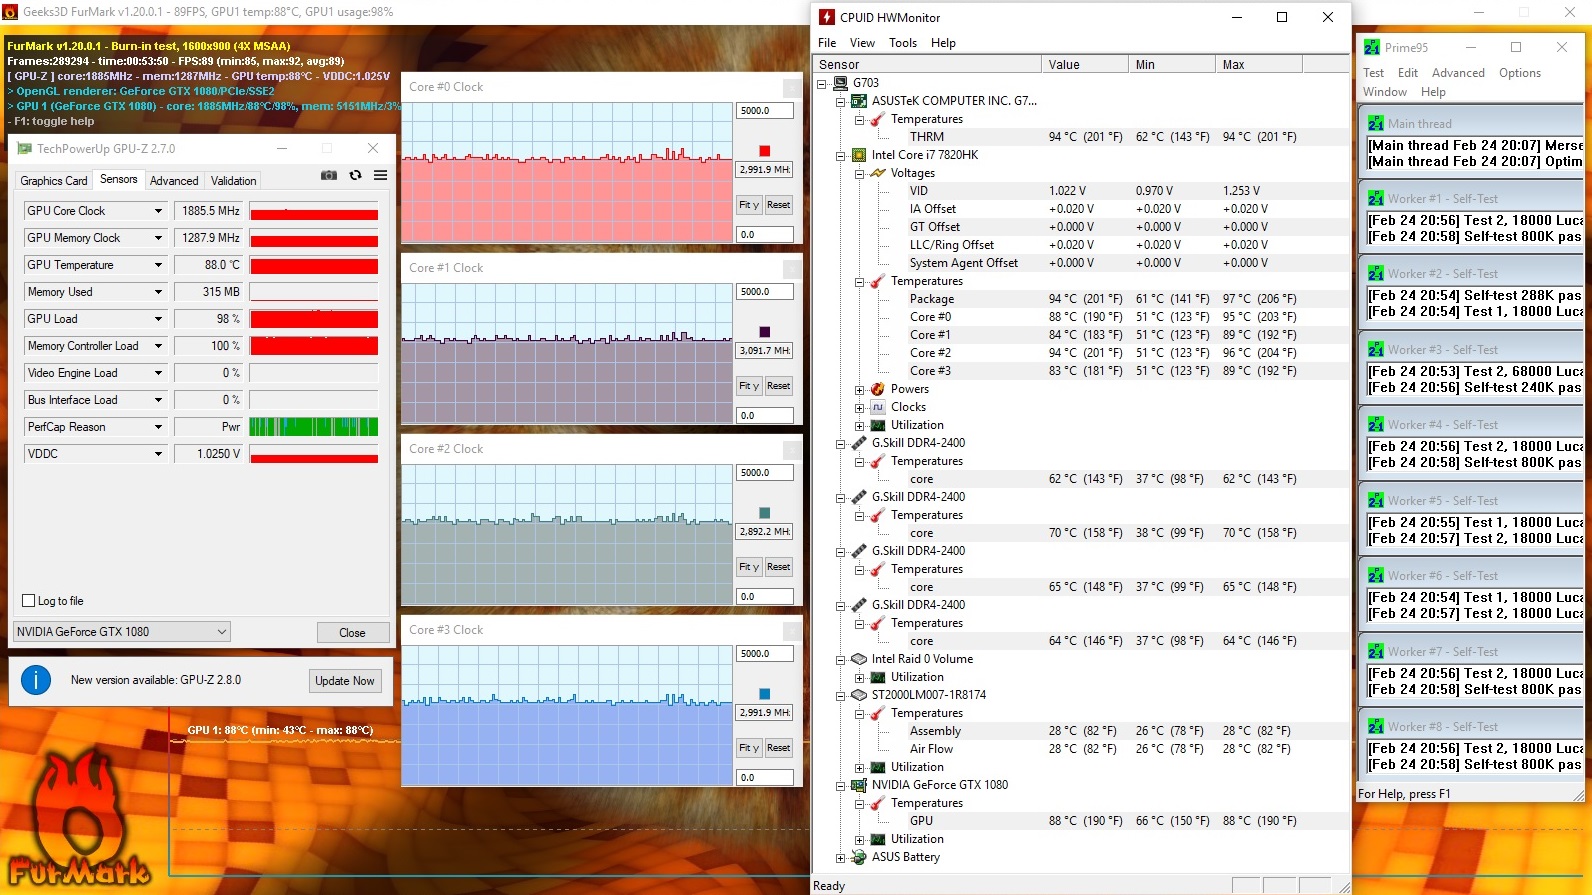
Task: Select the THRM temperature row in HWMonitor
Action: (x=1083, y=137)
